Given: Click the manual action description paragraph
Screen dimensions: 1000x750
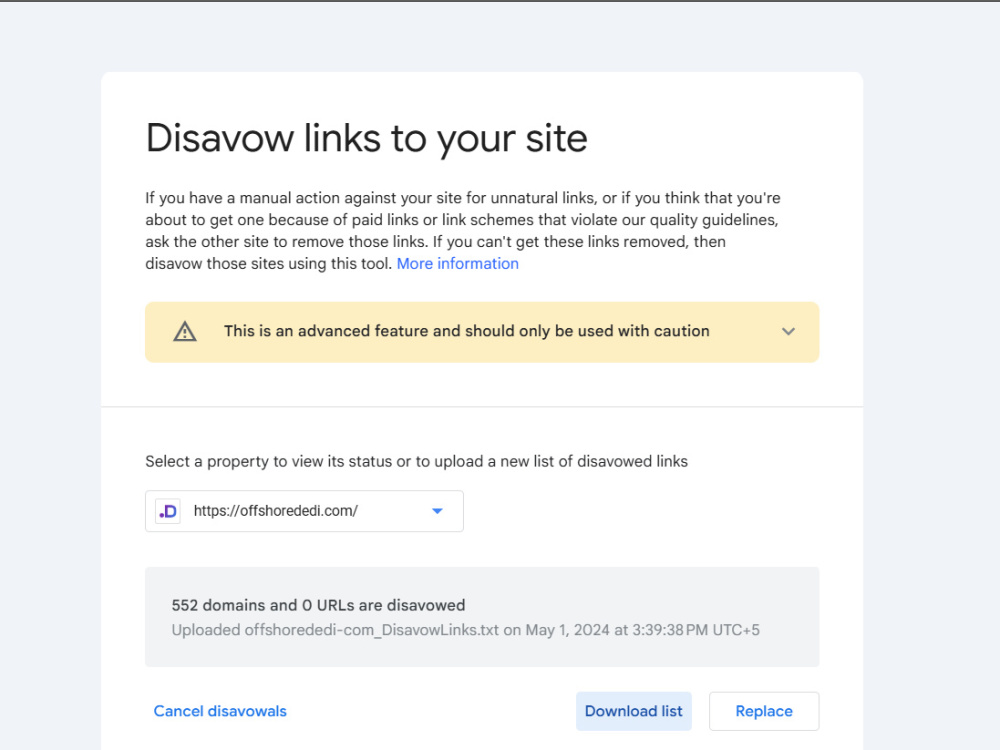Looking at the screenshot, I should click(463, 231).
